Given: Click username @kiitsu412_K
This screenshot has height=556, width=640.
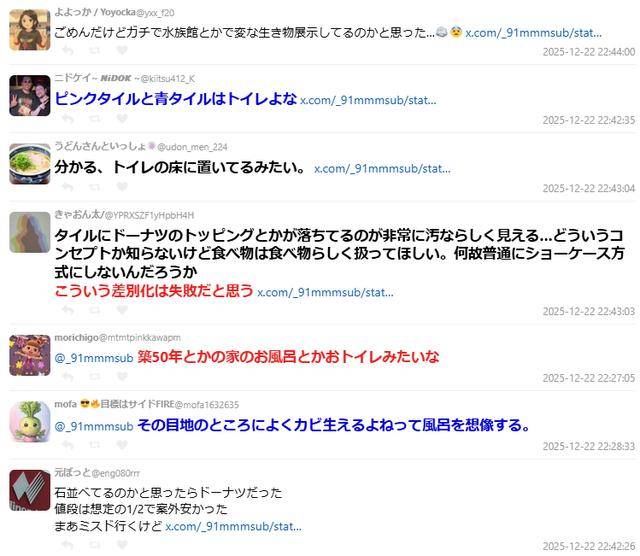Looking at the screenshot, I should point(167,79).
